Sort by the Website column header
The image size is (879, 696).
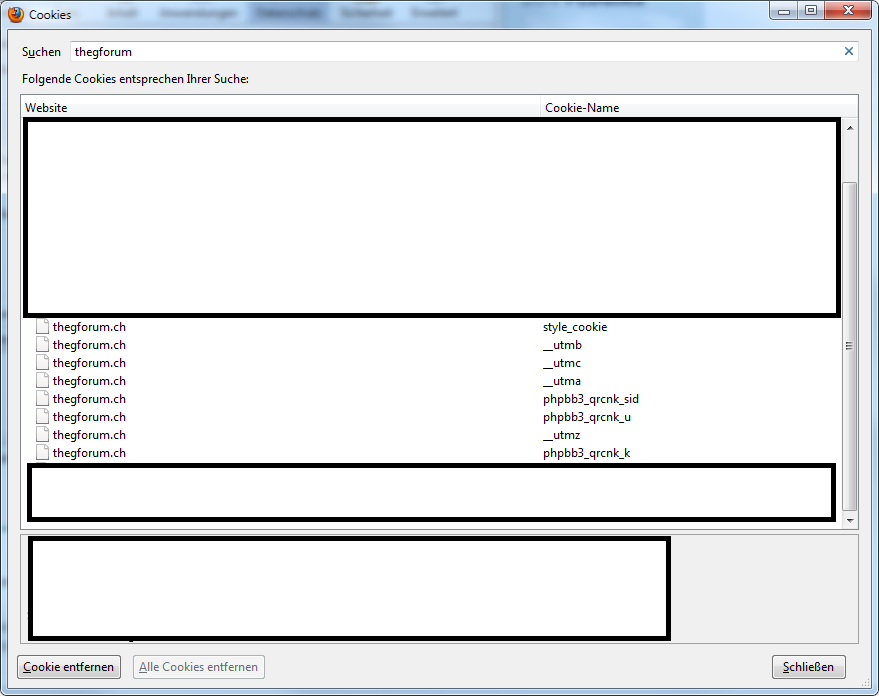tap(281, 108)
